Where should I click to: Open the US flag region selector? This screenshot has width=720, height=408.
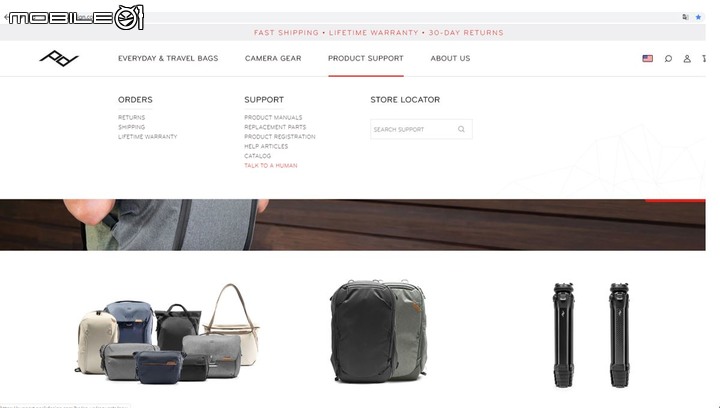point(647,58)
